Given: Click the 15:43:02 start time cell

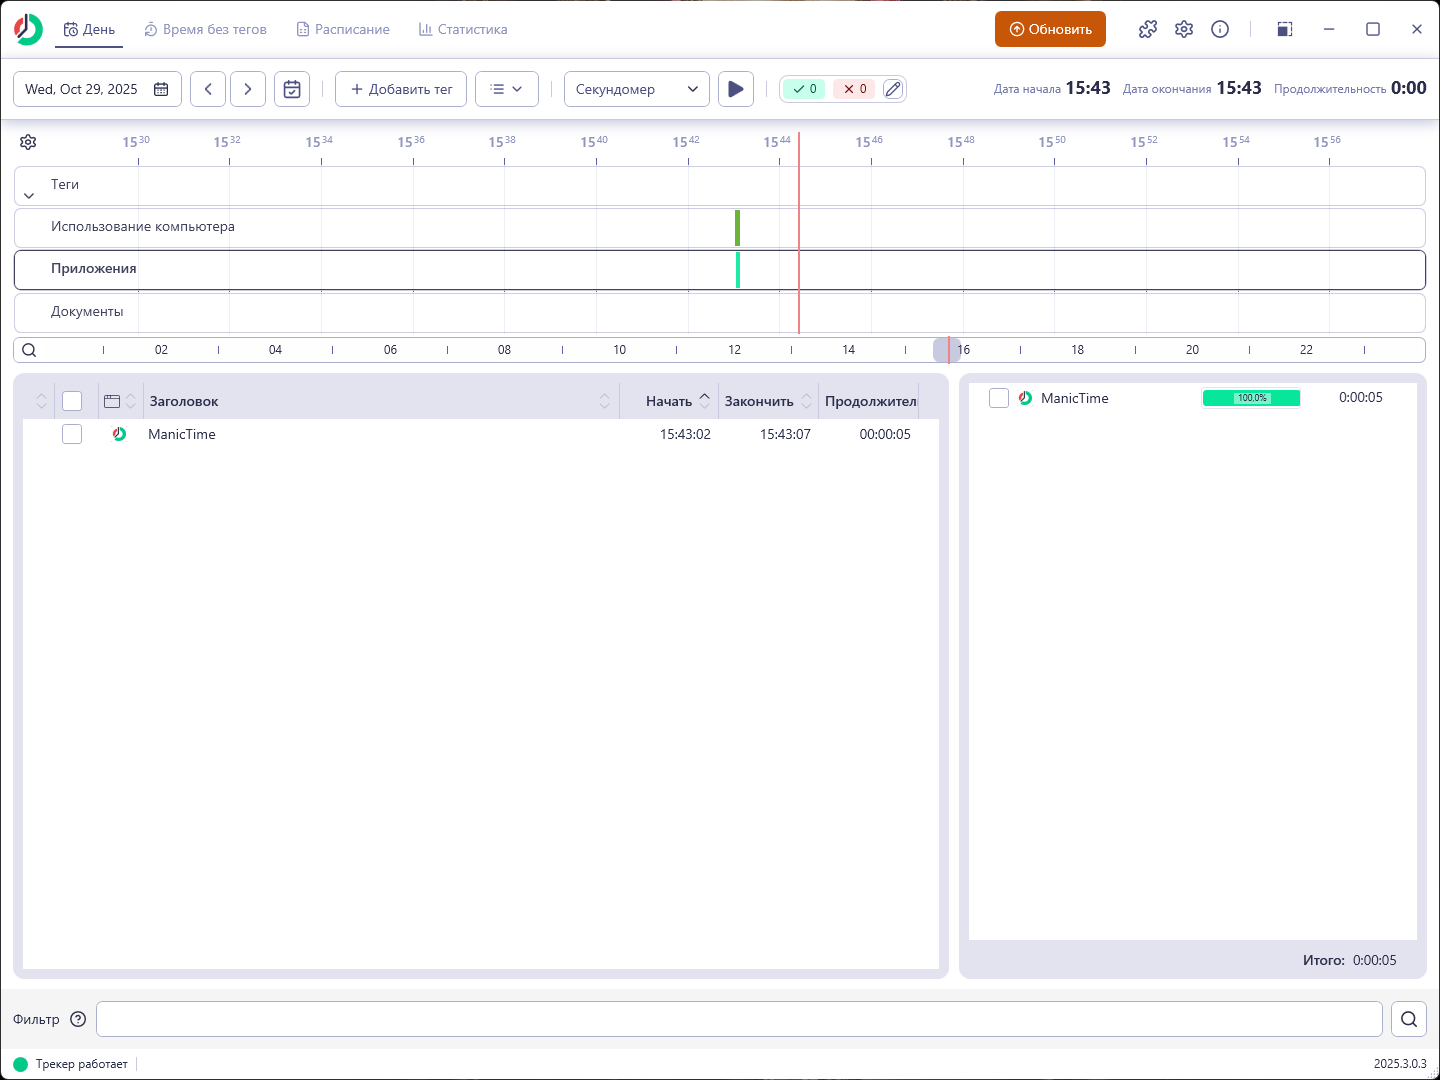Looking at the screenshot, I should click(x=685, y=434).
